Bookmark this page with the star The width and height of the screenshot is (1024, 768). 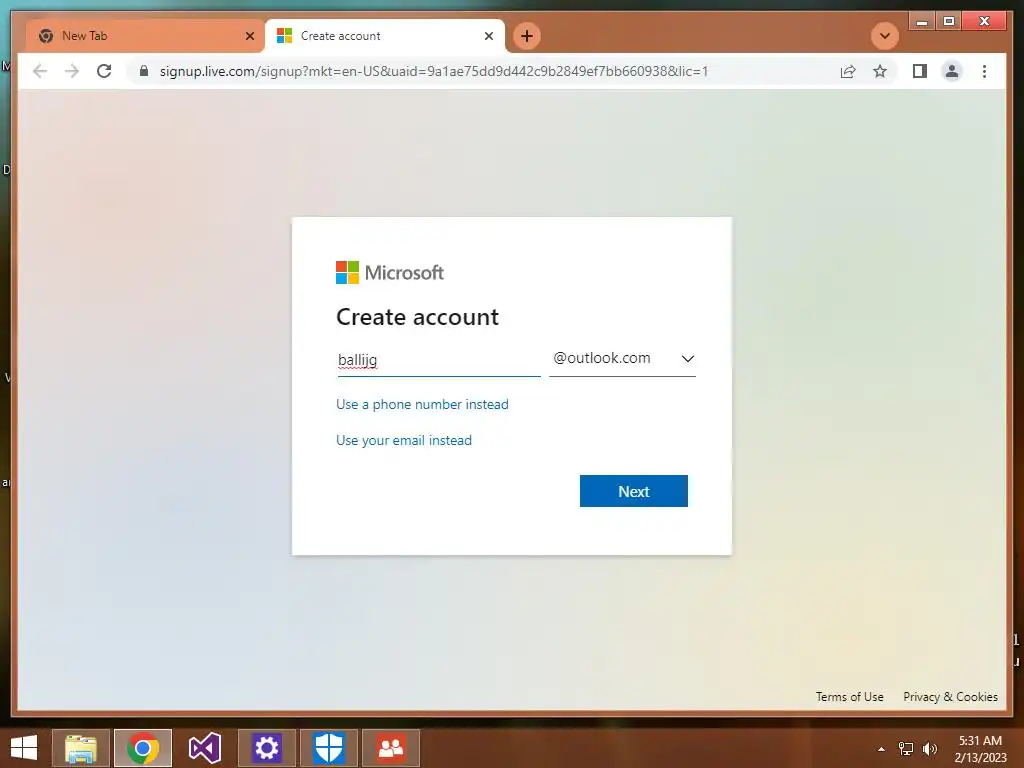tap(880, 71)
